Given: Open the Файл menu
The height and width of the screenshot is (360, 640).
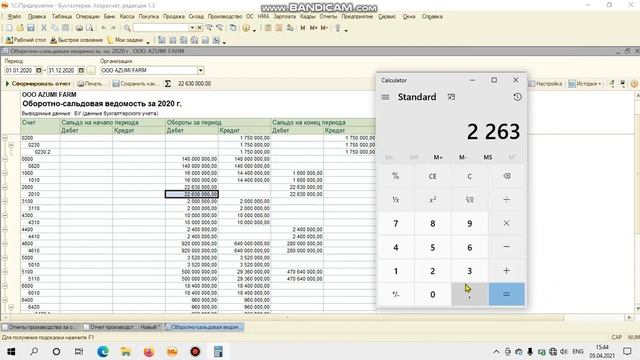Looking at the screenshot, I should 14,16.
